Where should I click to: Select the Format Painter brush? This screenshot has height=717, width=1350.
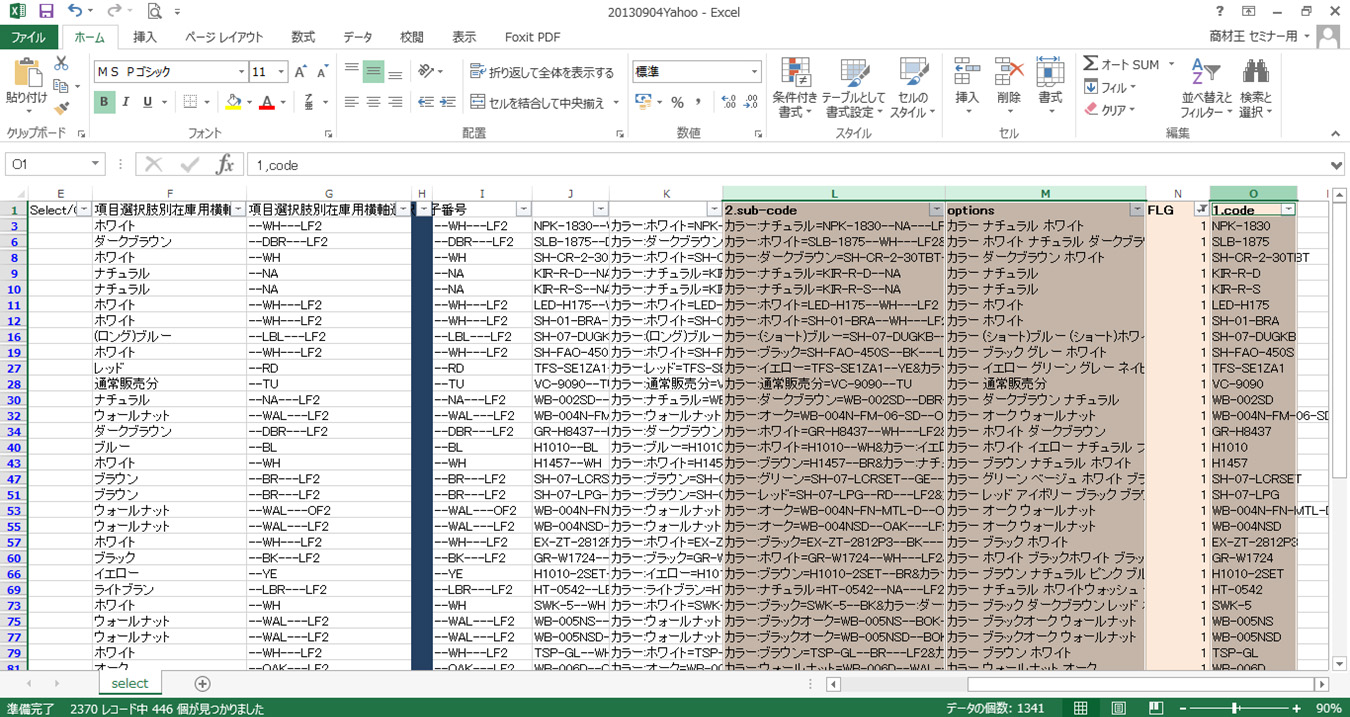click(x=61, y=108)
